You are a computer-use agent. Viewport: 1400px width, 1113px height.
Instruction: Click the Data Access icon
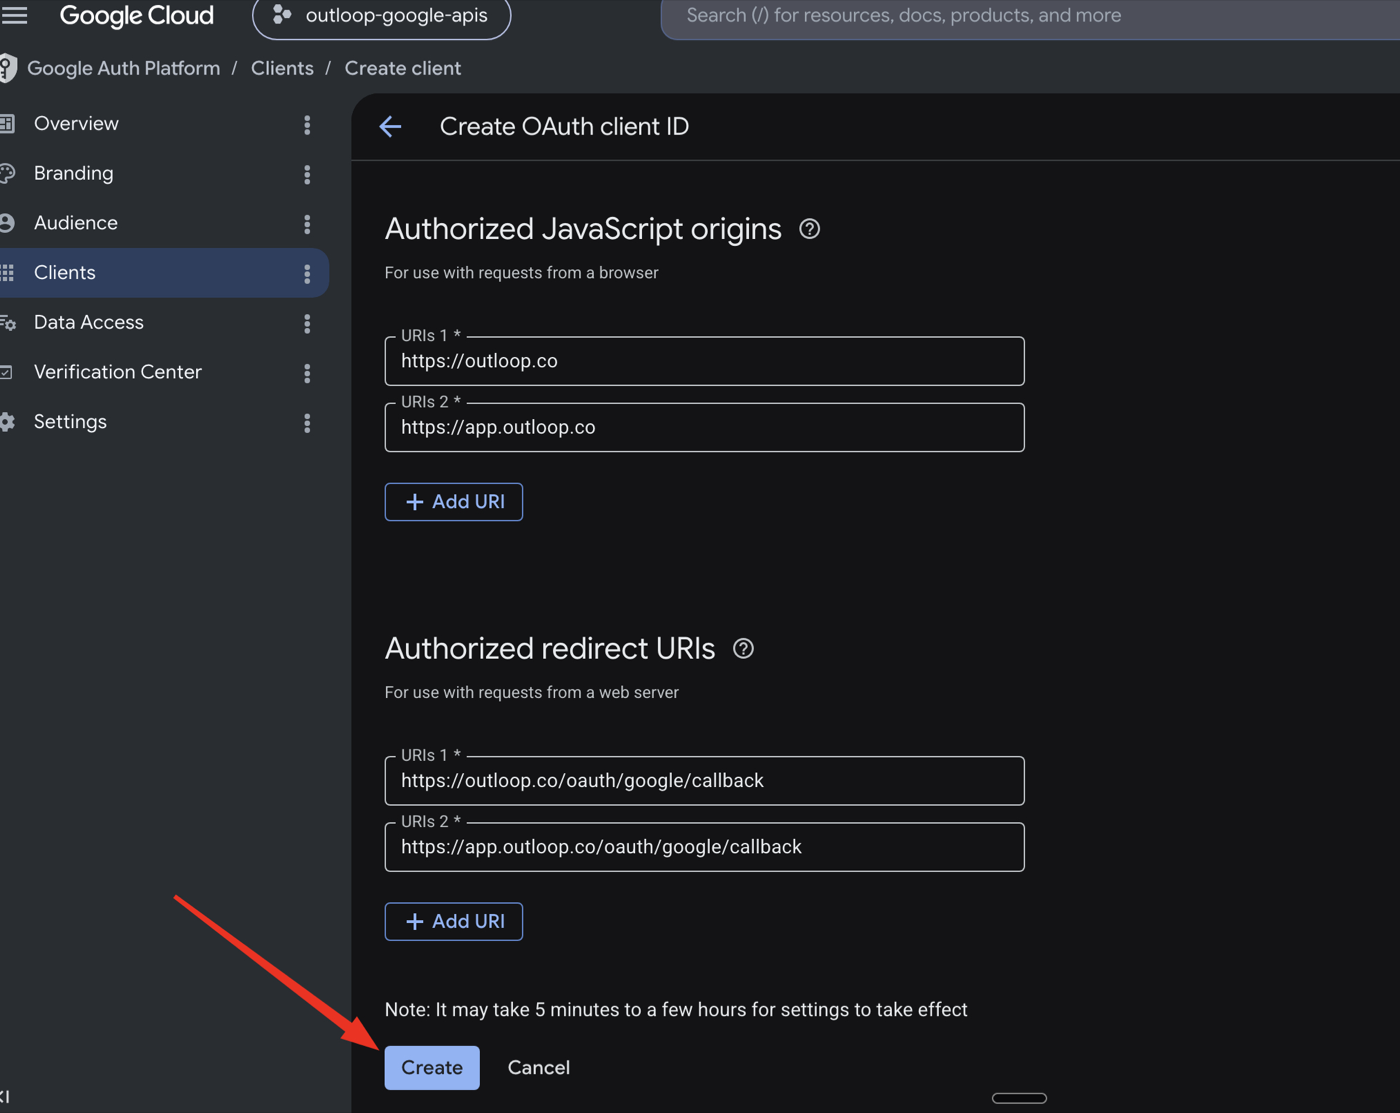[8, 323]
